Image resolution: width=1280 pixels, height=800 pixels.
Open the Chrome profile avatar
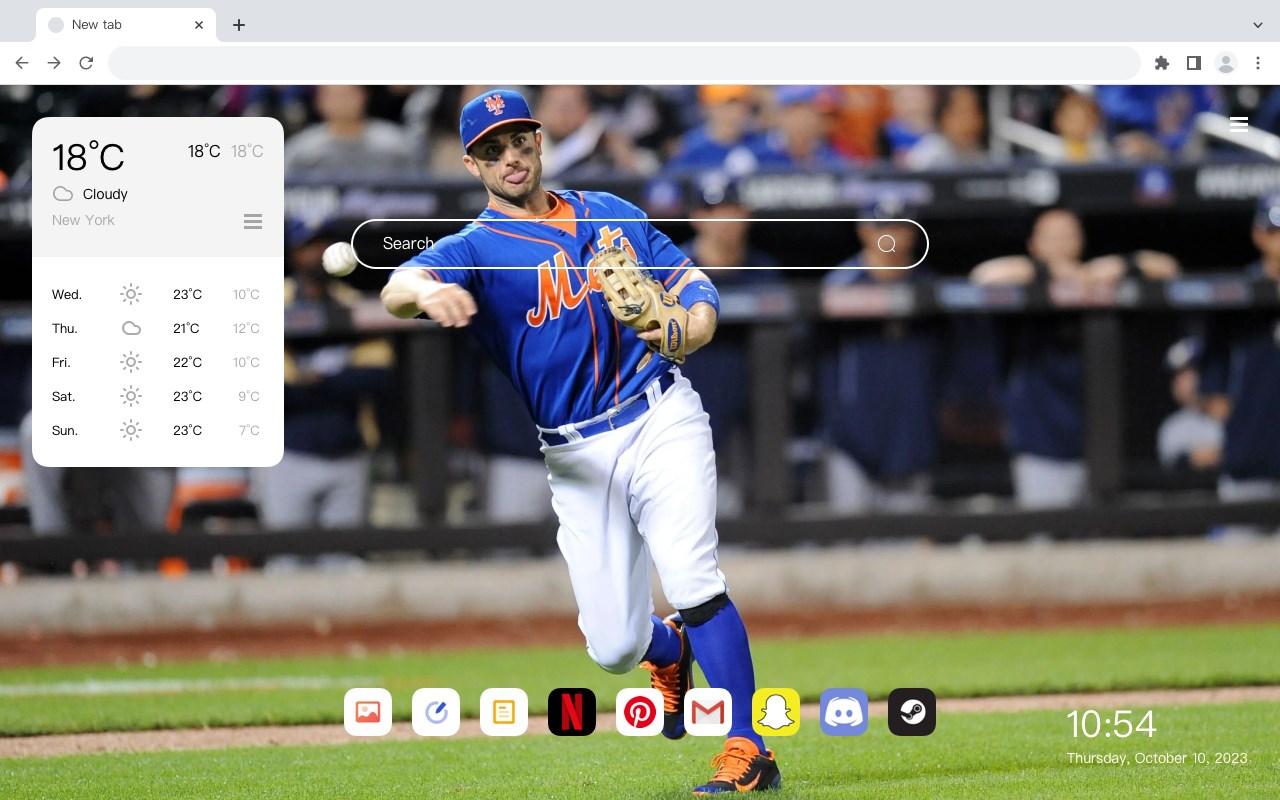(x=1226, y=63)
